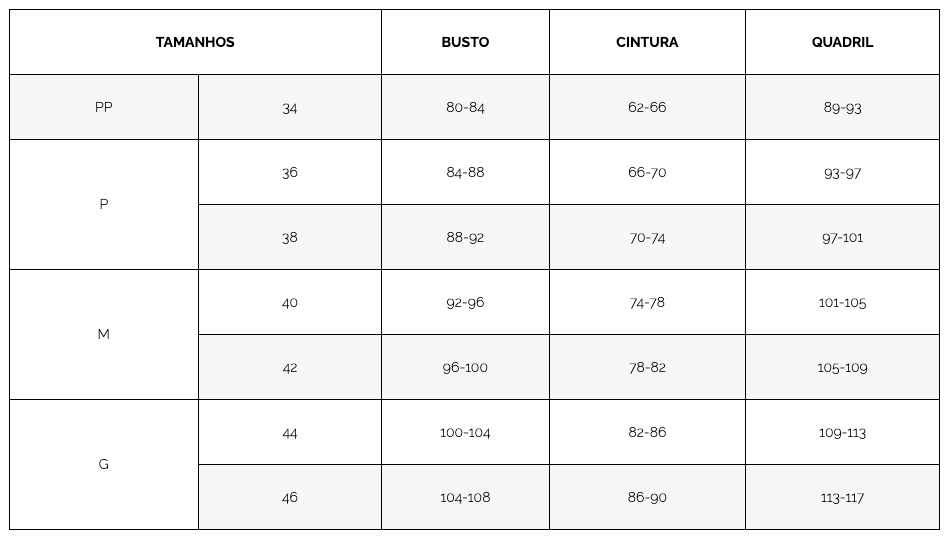Click the QUADRIL column header
The height and width of the screenshot is (538, 945).
(x=842, y=42)
